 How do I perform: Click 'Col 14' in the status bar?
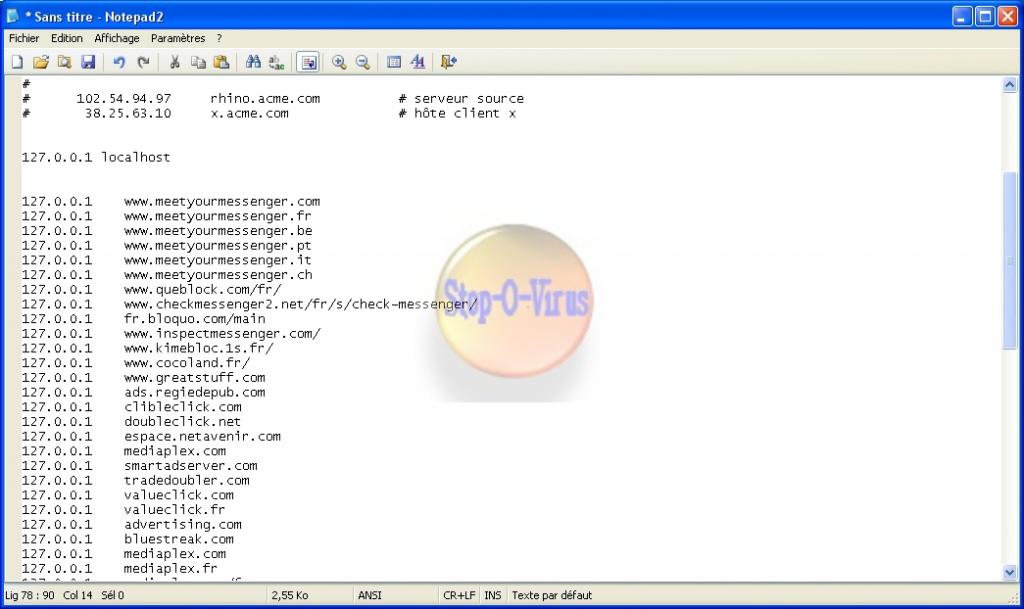78,595
